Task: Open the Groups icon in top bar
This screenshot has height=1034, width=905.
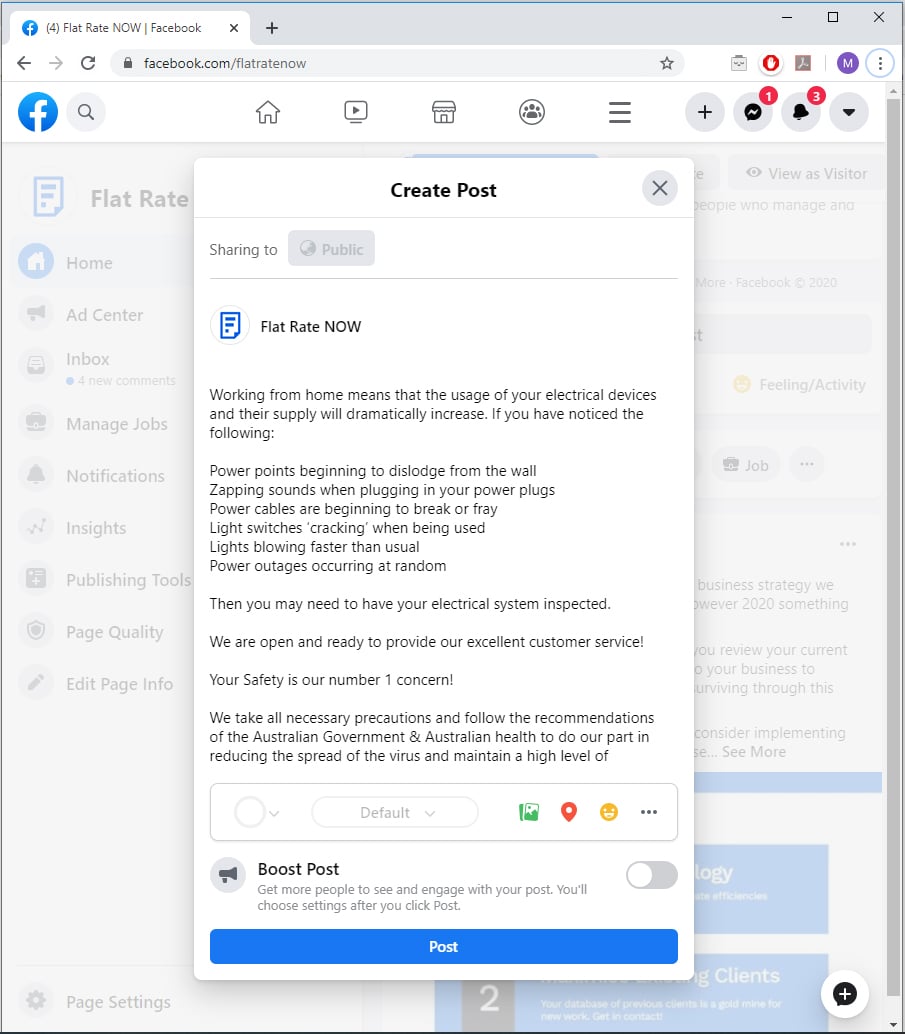Action: 532,112
